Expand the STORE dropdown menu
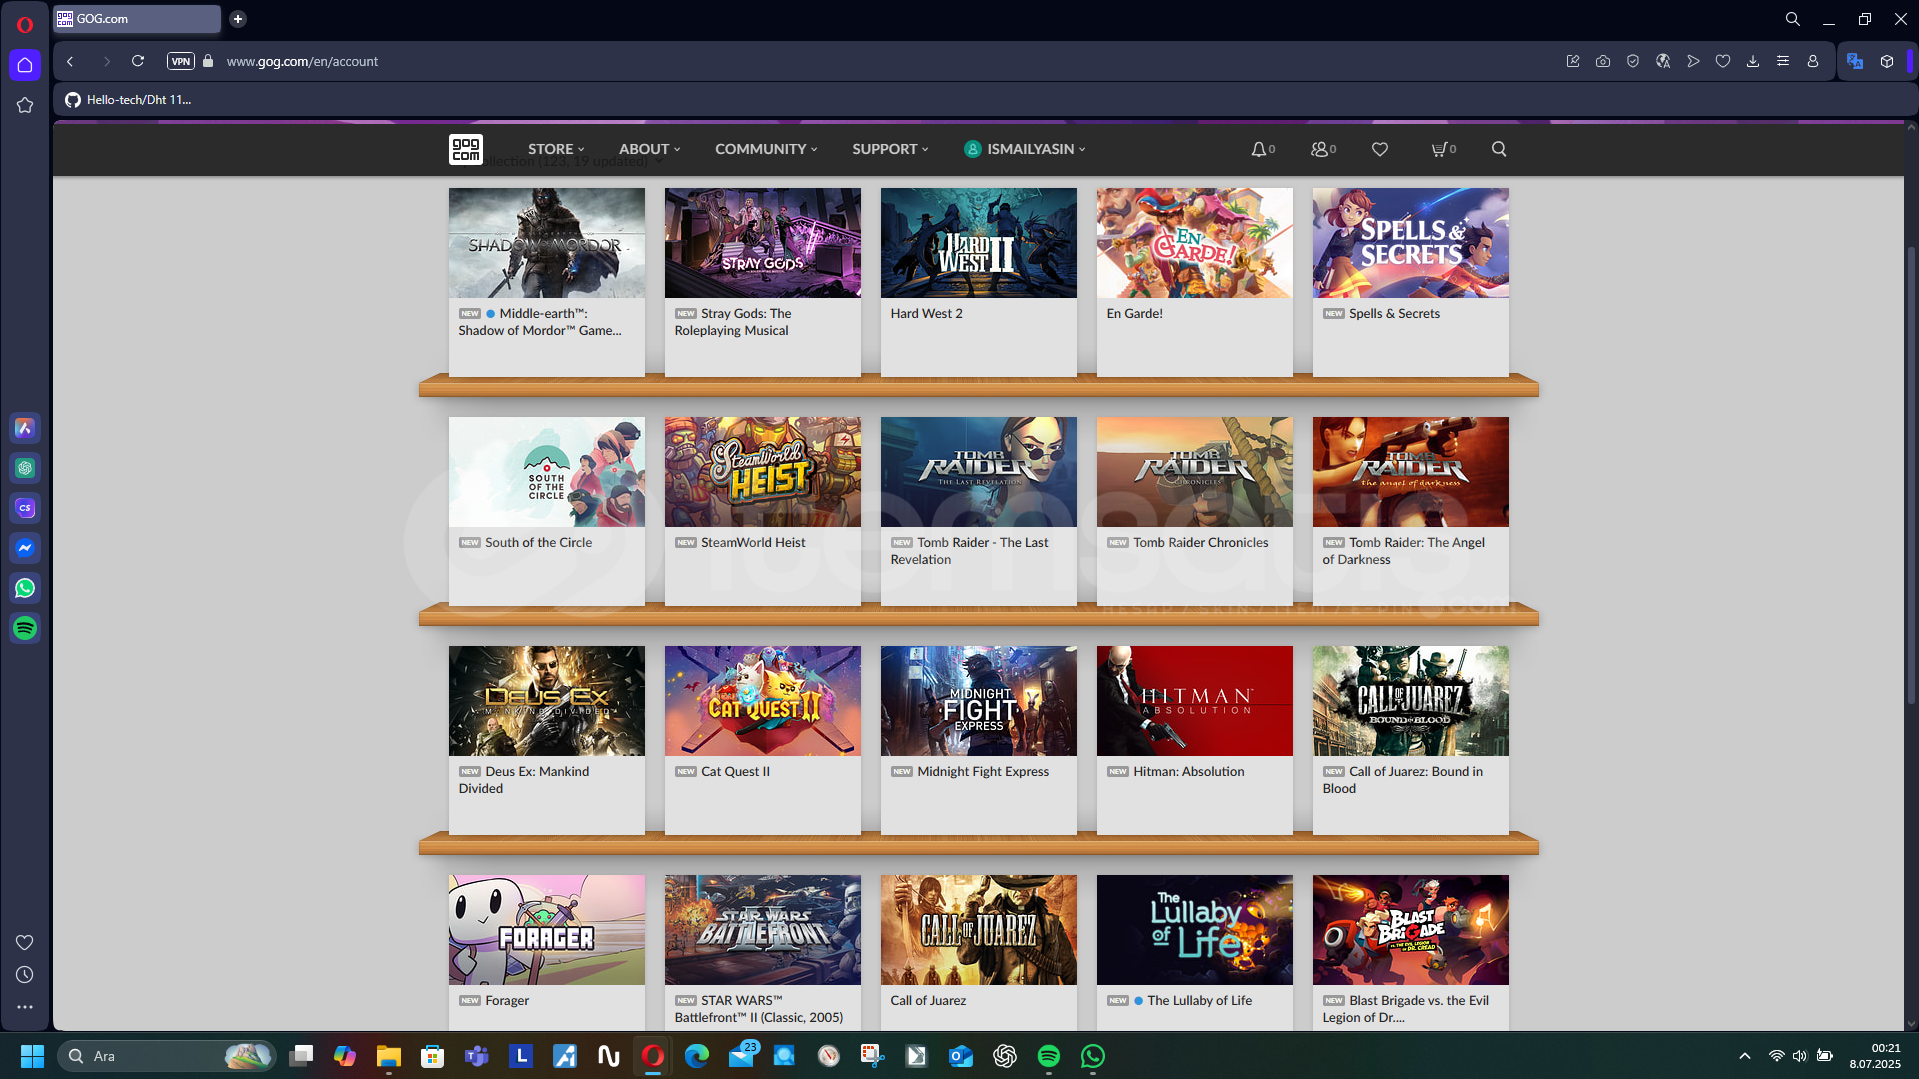This screenshot has width=1919, height=1079. click(556, 149)
